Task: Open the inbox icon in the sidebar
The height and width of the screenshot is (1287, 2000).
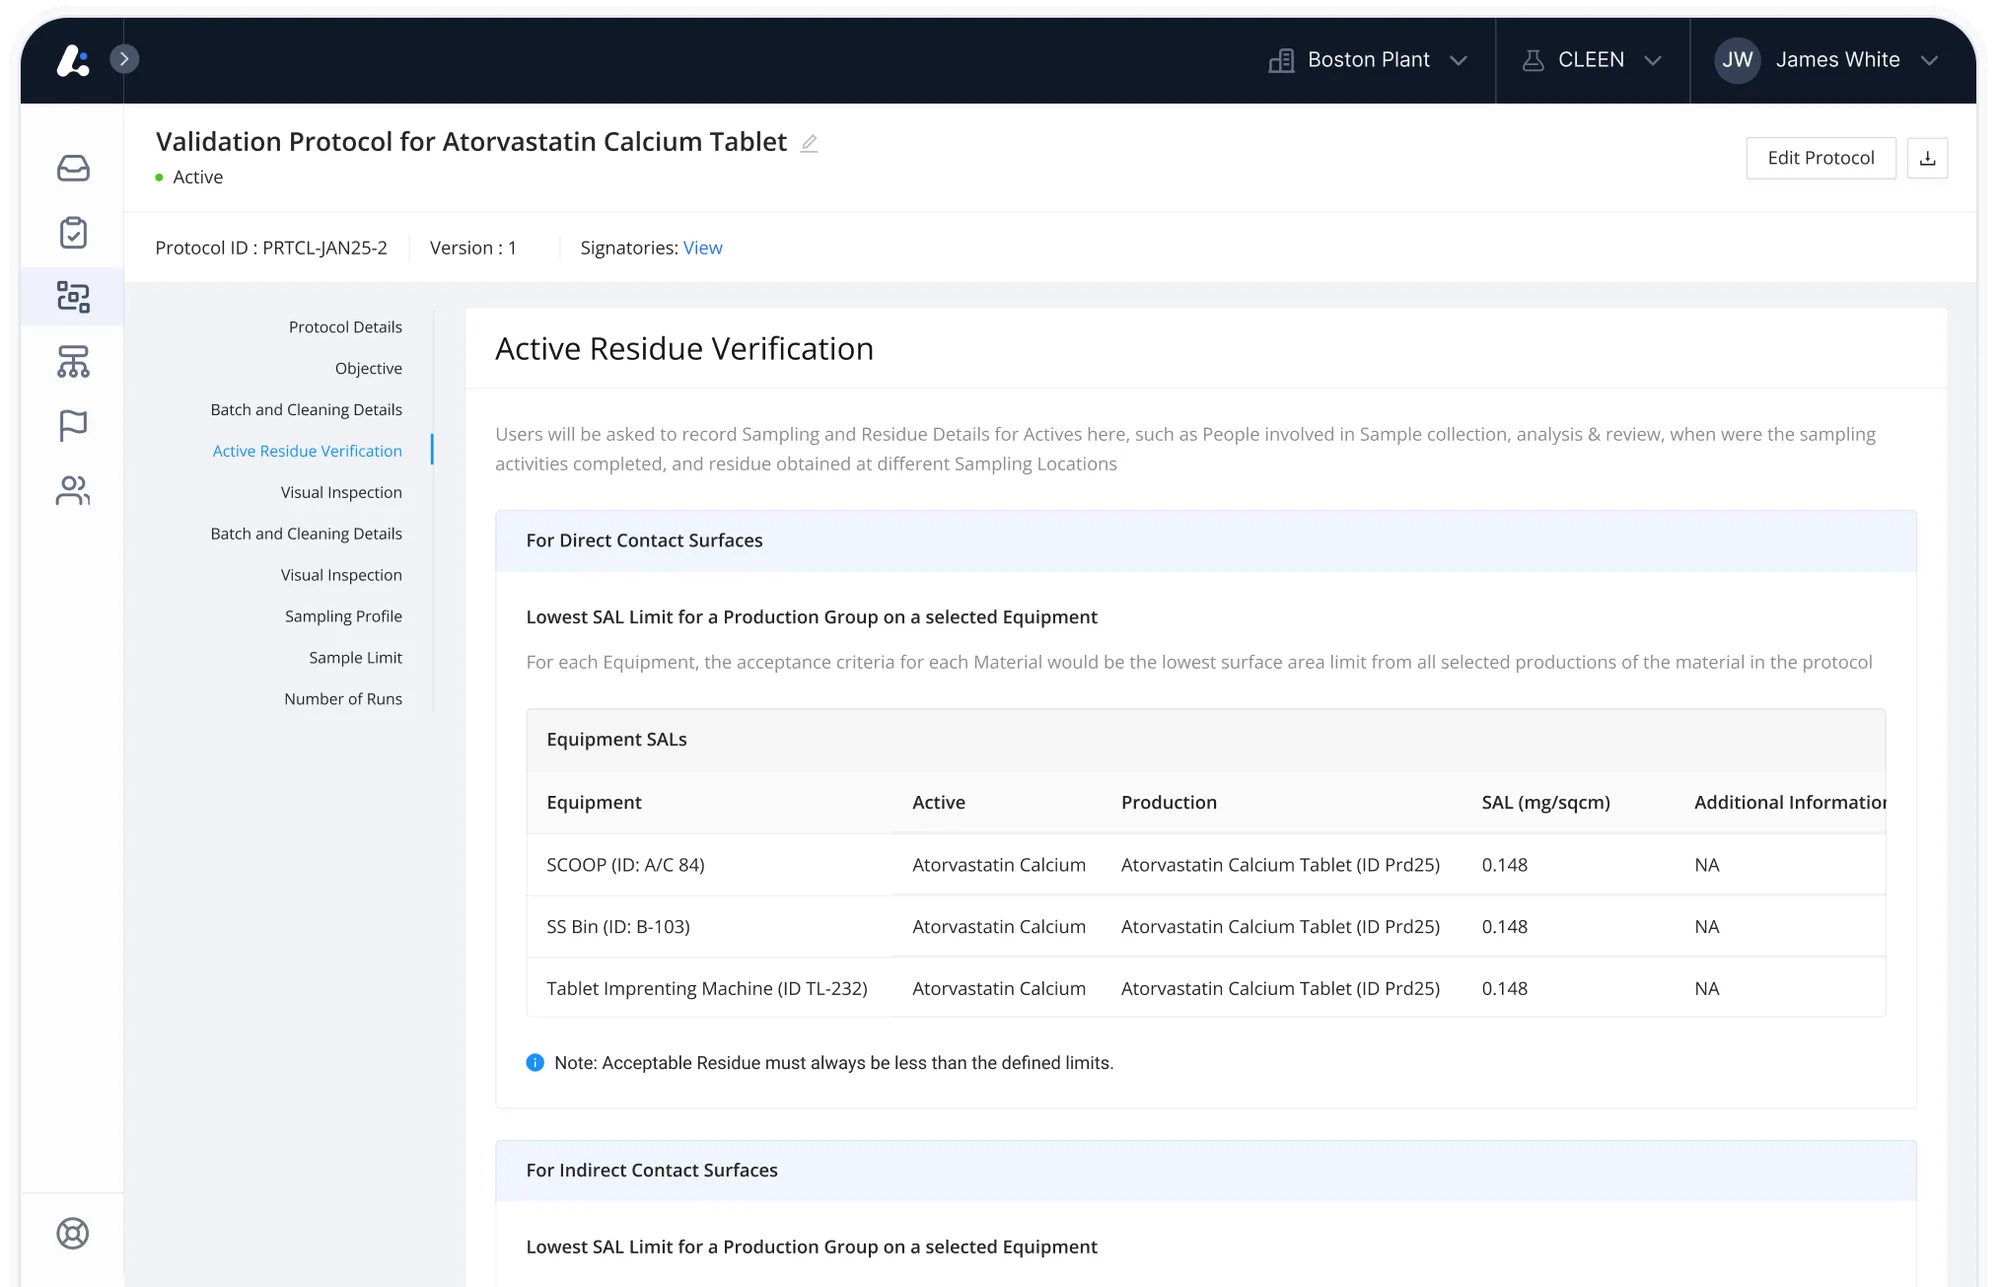Action: (x=73, y=168)
